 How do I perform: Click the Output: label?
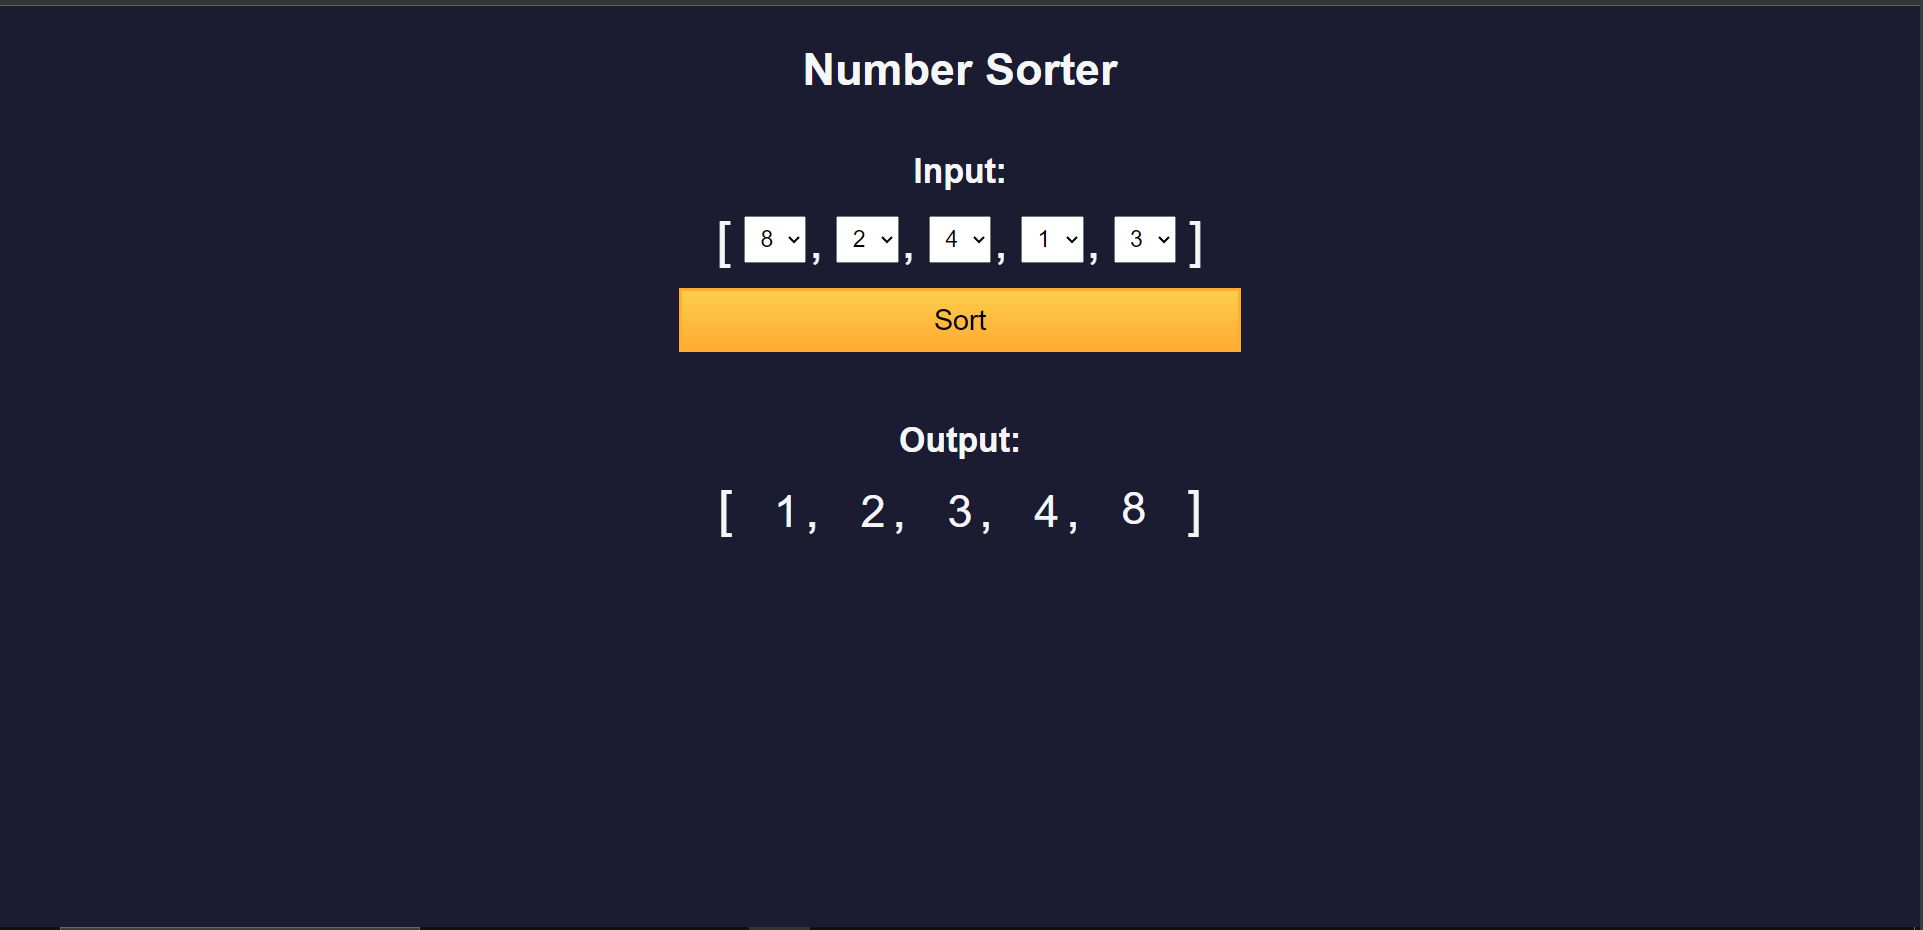[x=960, y=440]
